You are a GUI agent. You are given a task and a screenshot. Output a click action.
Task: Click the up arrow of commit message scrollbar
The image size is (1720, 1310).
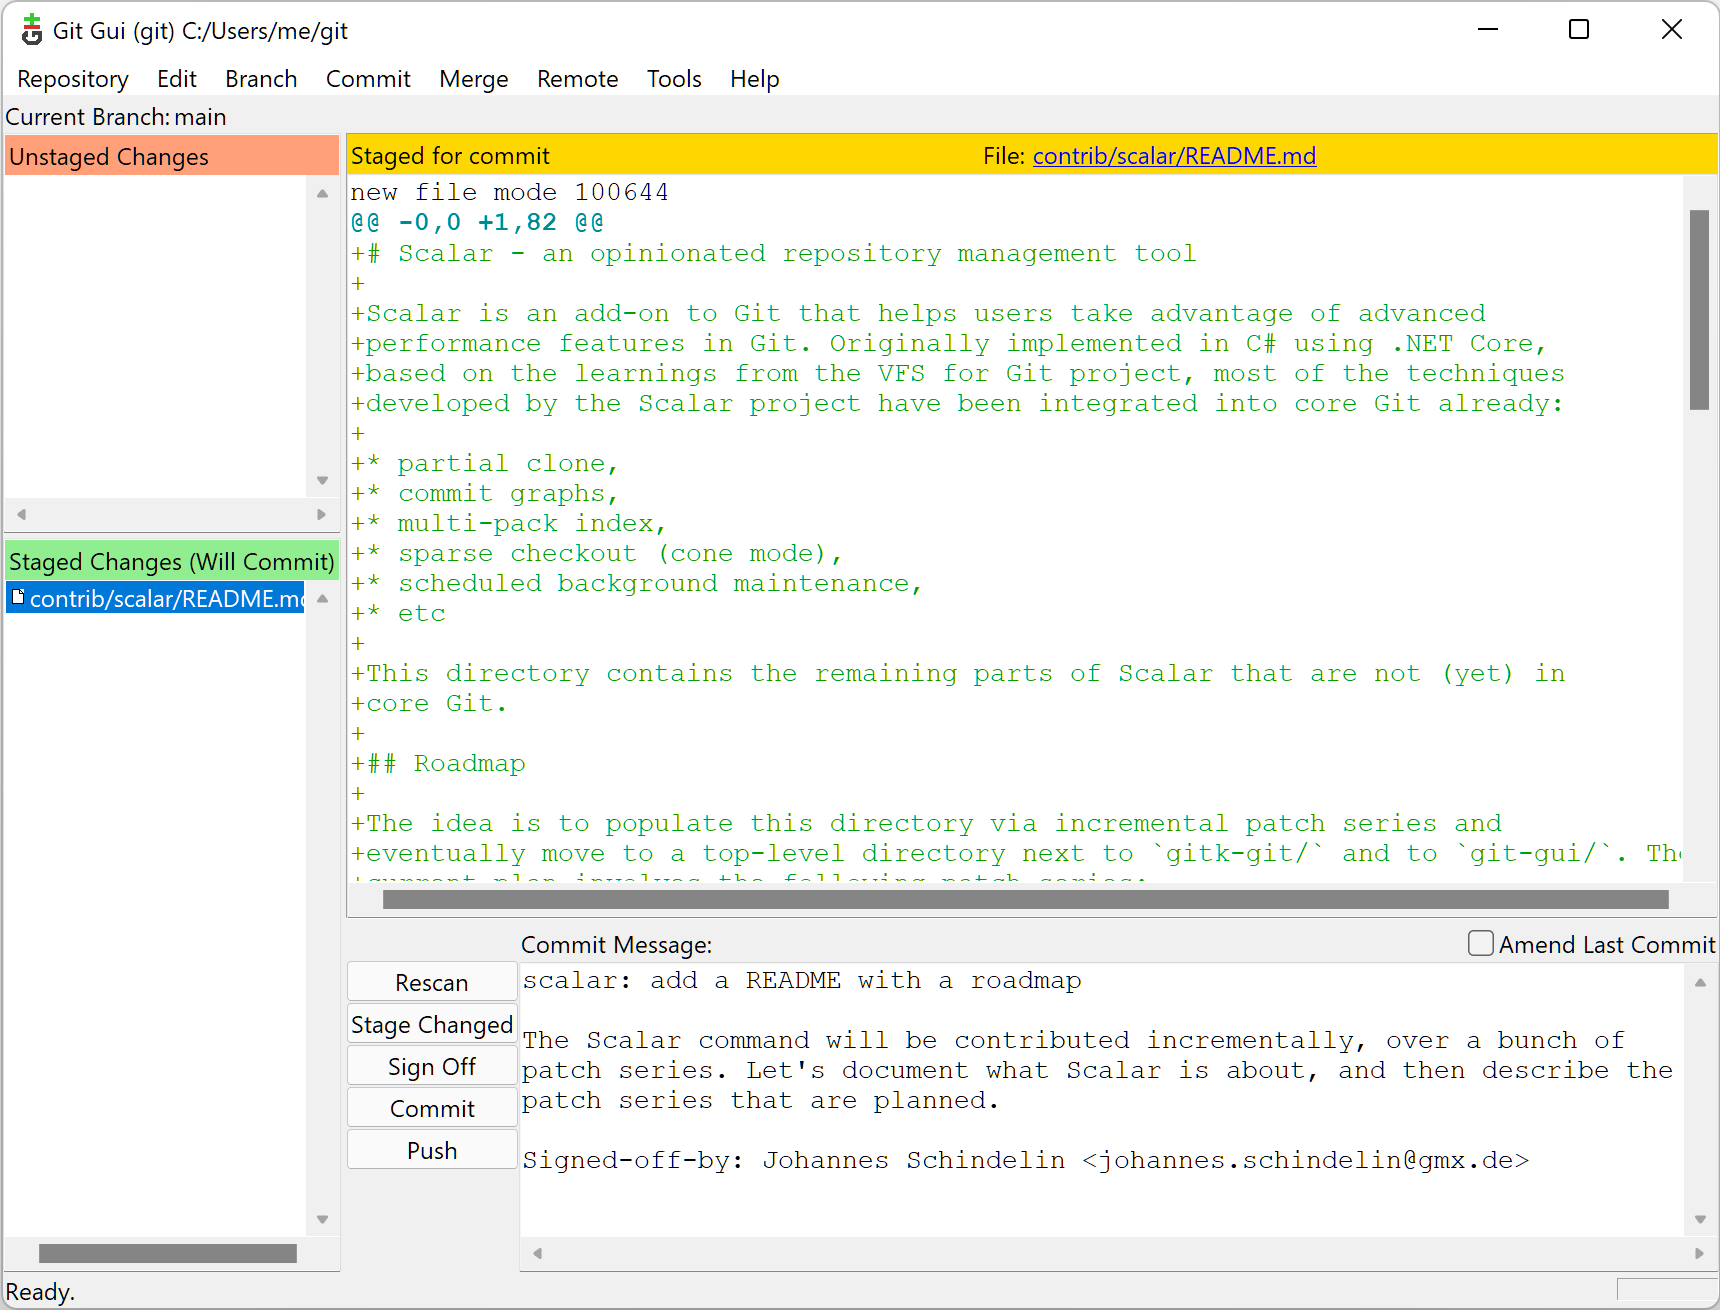(x=1698, y=984)
